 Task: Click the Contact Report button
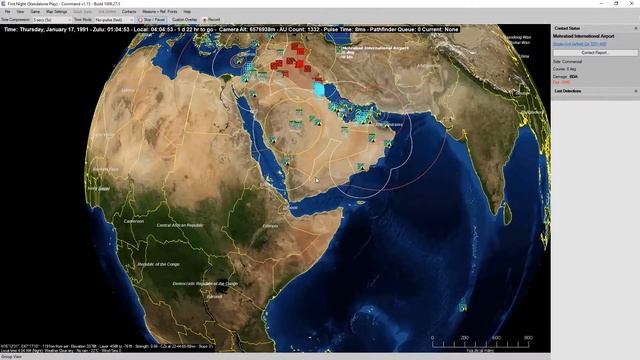tap(595, 53)
